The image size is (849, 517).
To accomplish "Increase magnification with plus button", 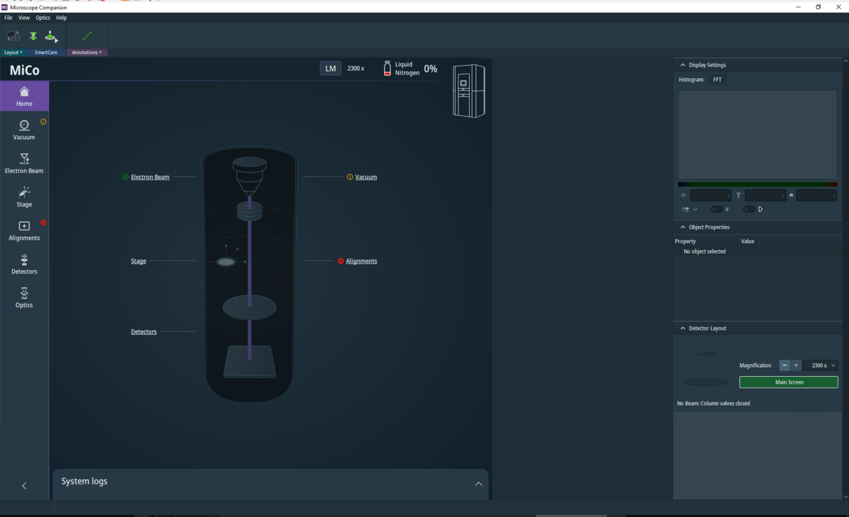I will (796, 365).
